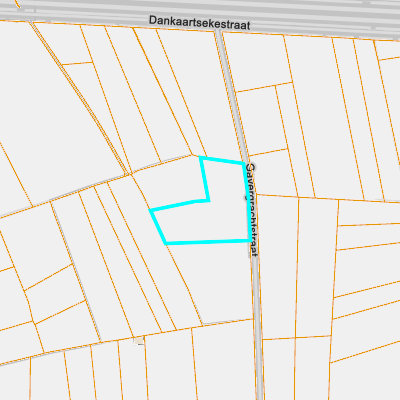Click the northwest corner vertex of the cyan outline
The height and width of the screenshot is (400, 400).
coord(200,157)
